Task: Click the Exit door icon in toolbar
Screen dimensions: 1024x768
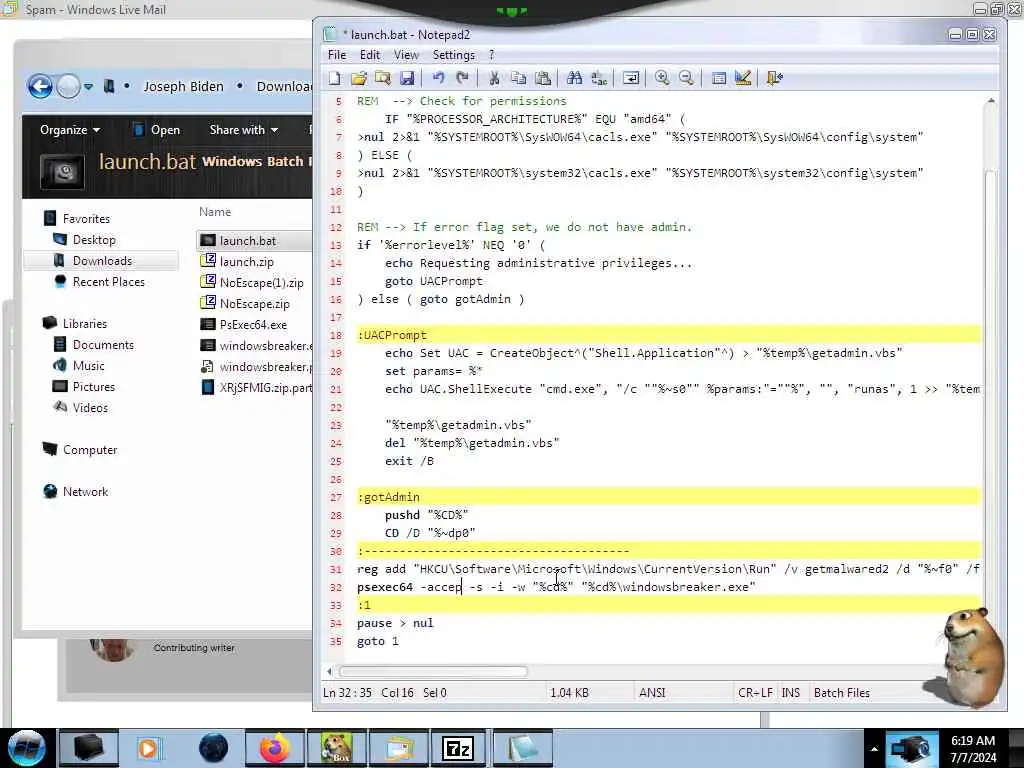Action: coord(775,78)
